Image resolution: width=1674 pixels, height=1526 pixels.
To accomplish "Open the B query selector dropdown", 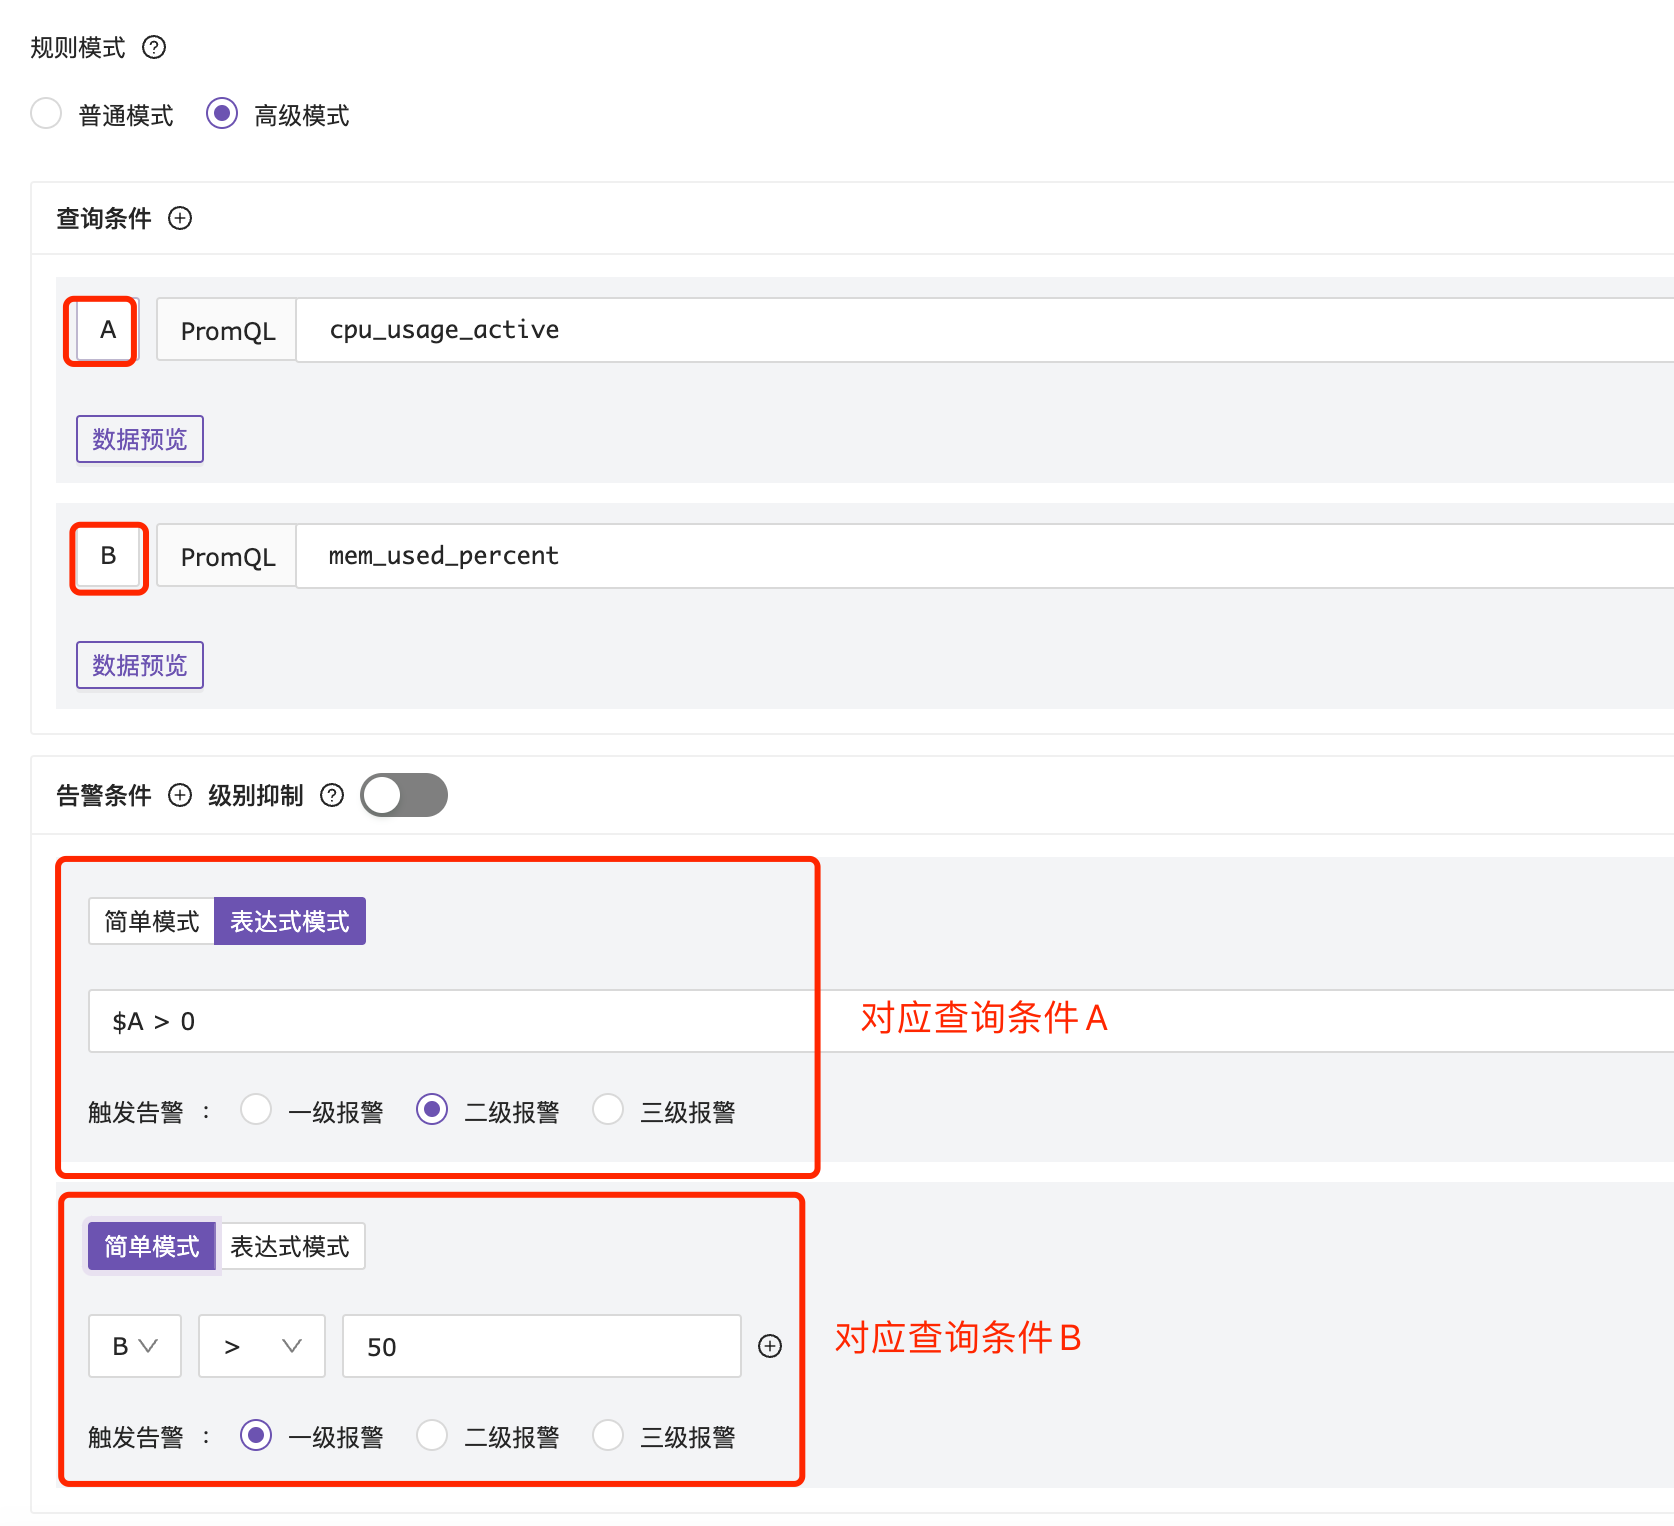I will (135, 1346).
